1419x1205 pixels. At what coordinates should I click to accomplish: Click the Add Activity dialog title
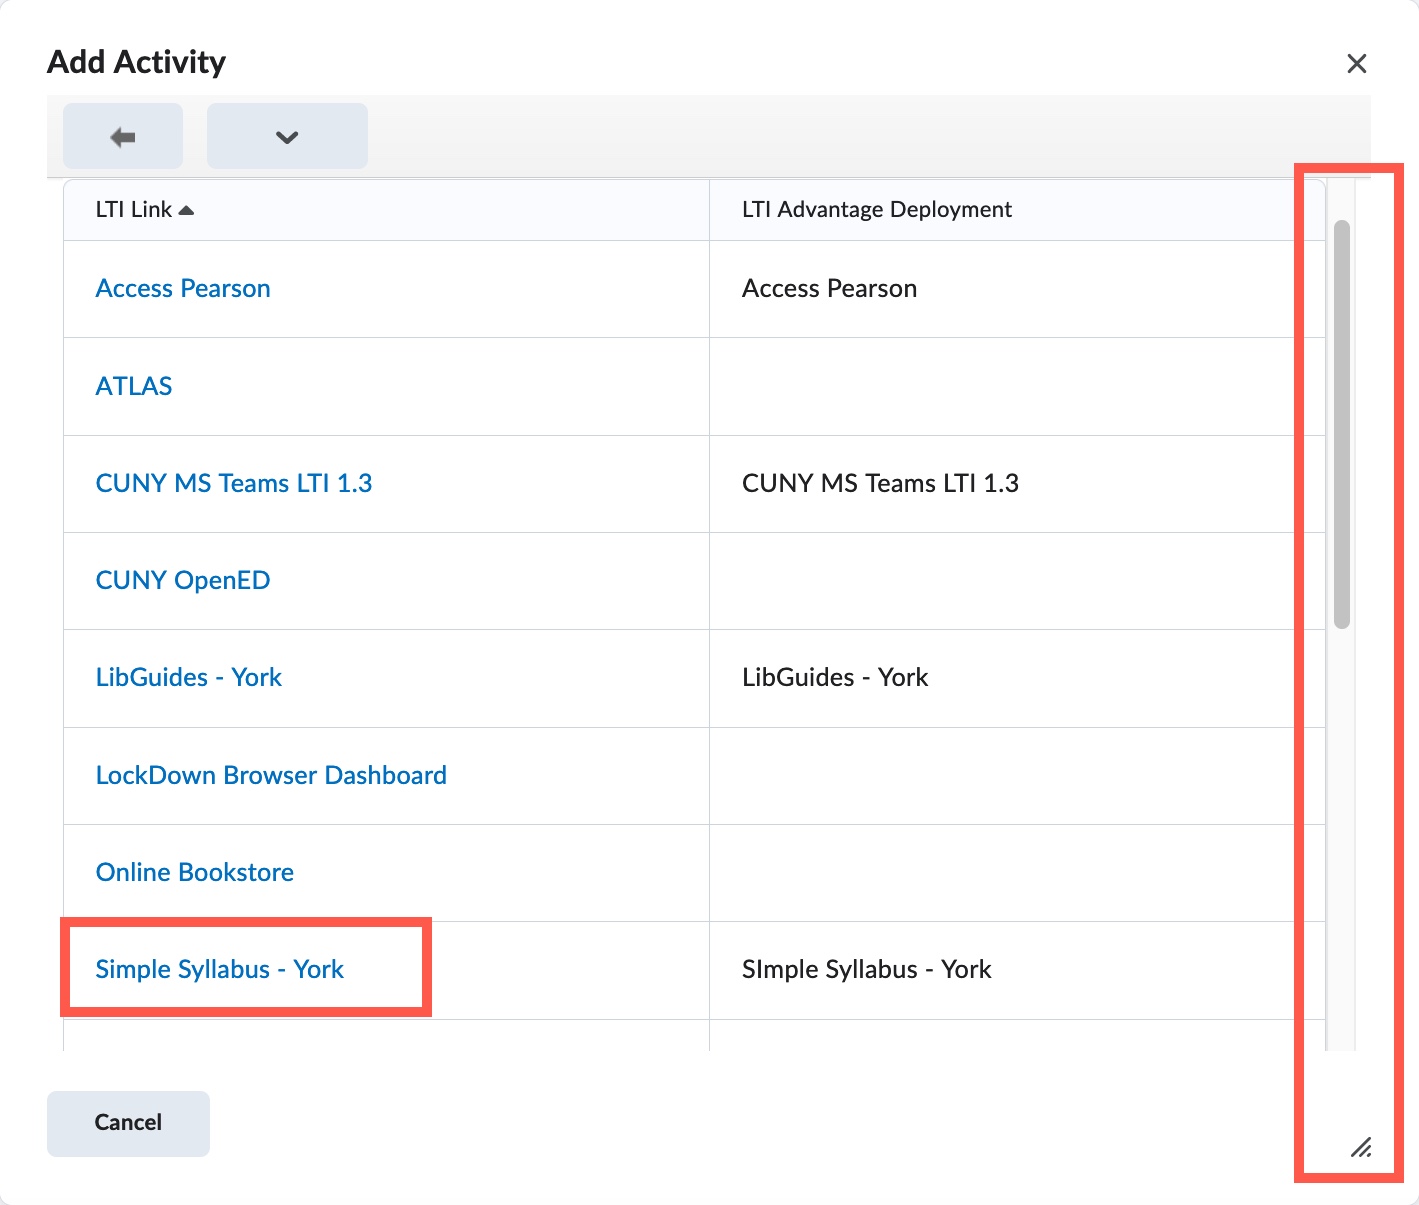[137, 62]
